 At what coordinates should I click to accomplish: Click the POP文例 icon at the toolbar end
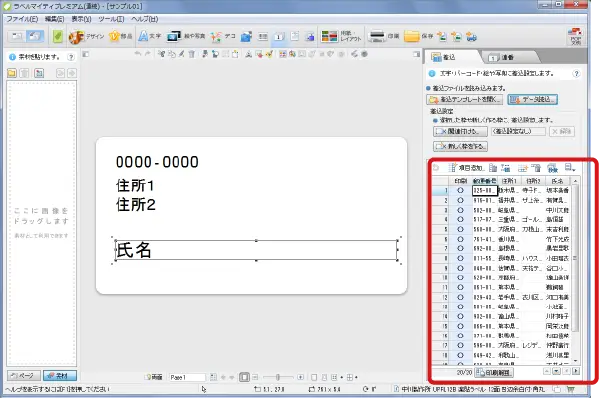point(575,36)
